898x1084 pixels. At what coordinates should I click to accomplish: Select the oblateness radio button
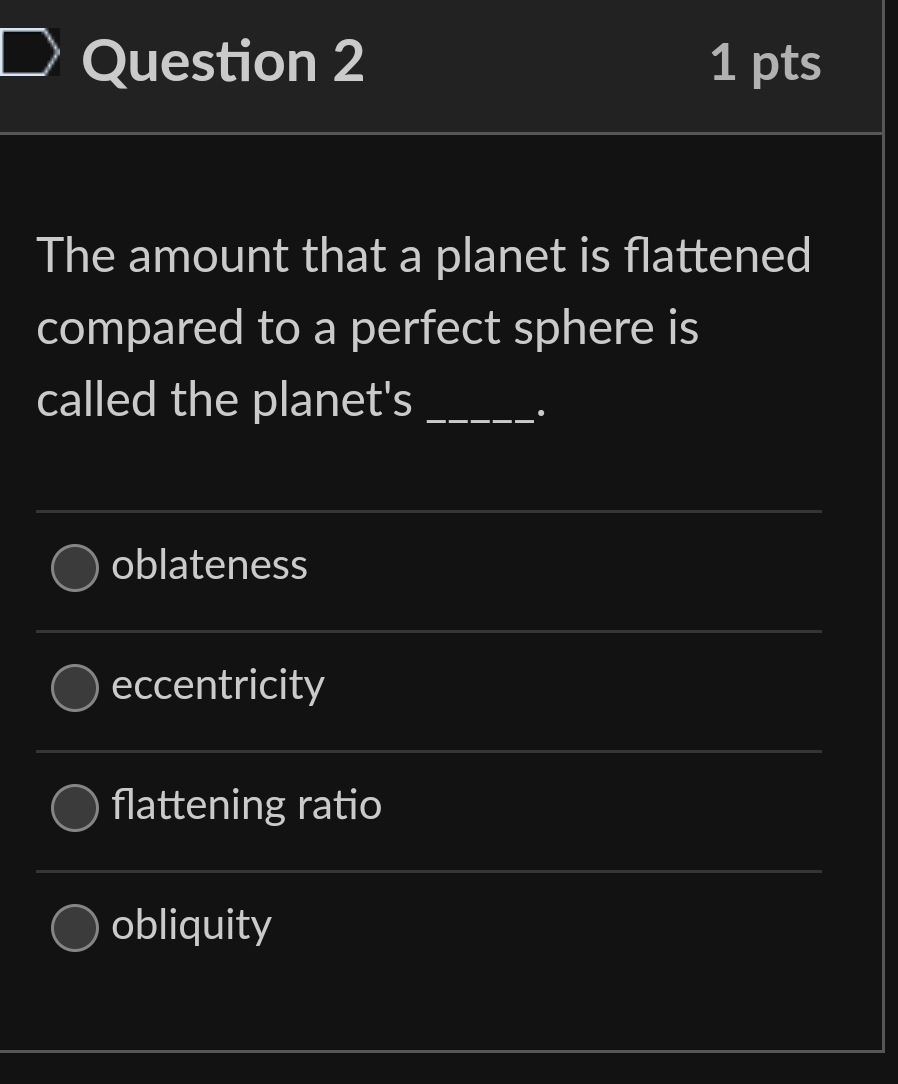coord(74,567)
